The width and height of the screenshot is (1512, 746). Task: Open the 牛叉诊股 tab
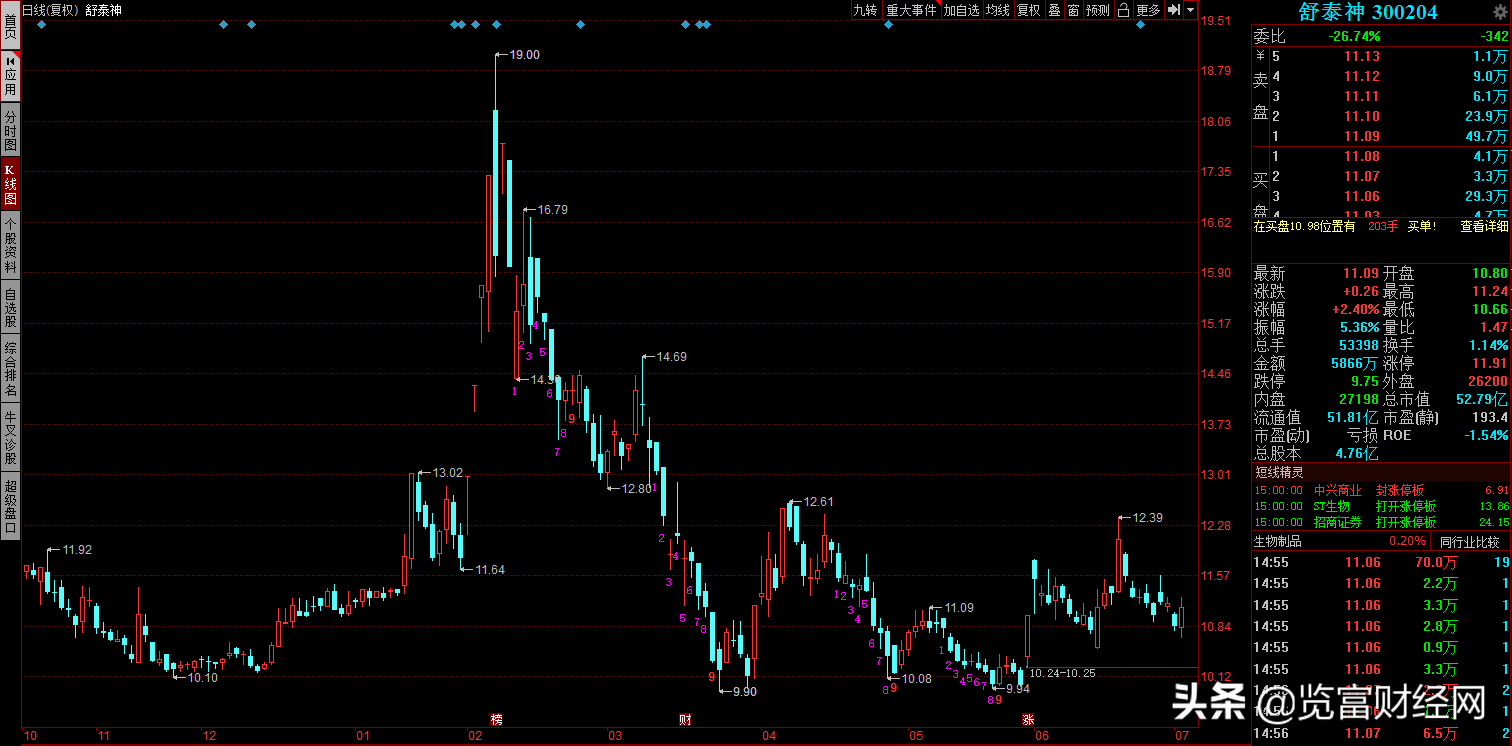tap(10, 439)
